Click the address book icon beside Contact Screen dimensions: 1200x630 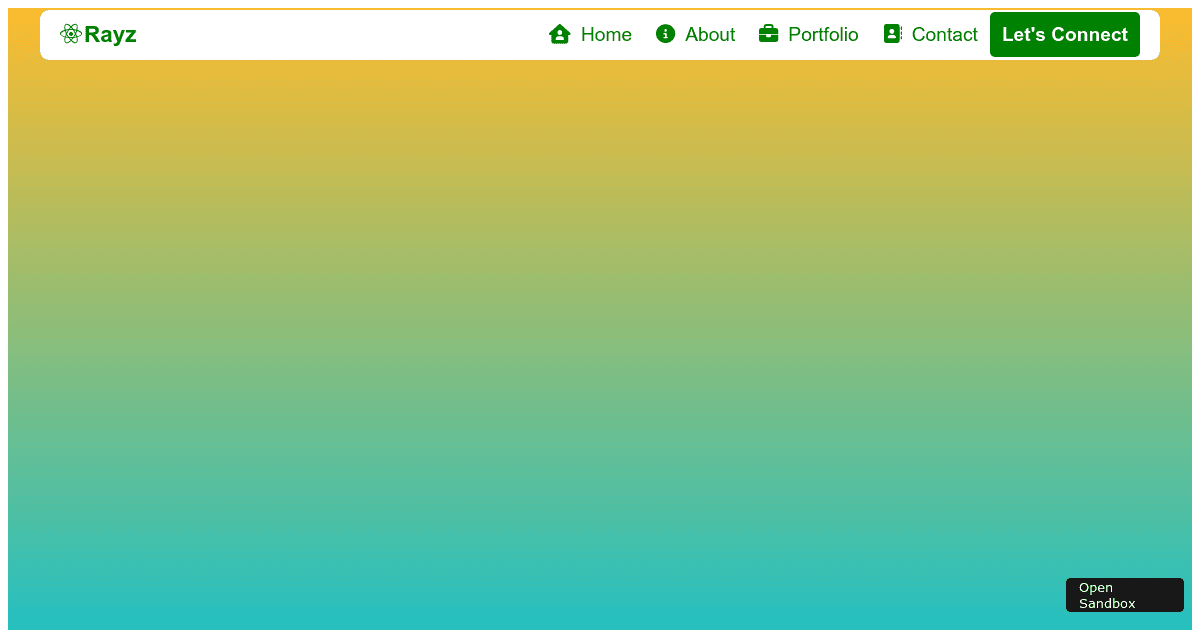tap(893, 34)
